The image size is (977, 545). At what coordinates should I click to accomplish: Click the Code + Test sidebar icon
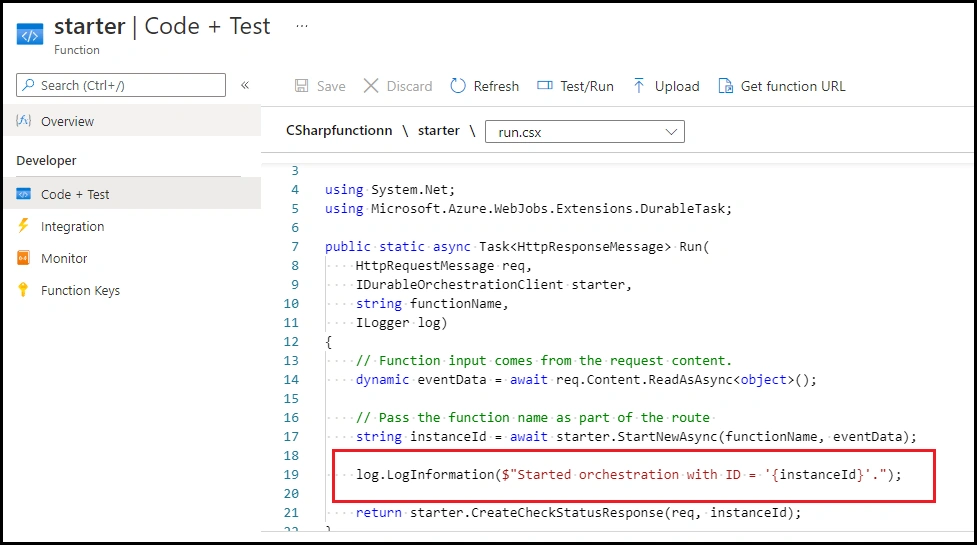pyautogui.click(x=24, y=194)
